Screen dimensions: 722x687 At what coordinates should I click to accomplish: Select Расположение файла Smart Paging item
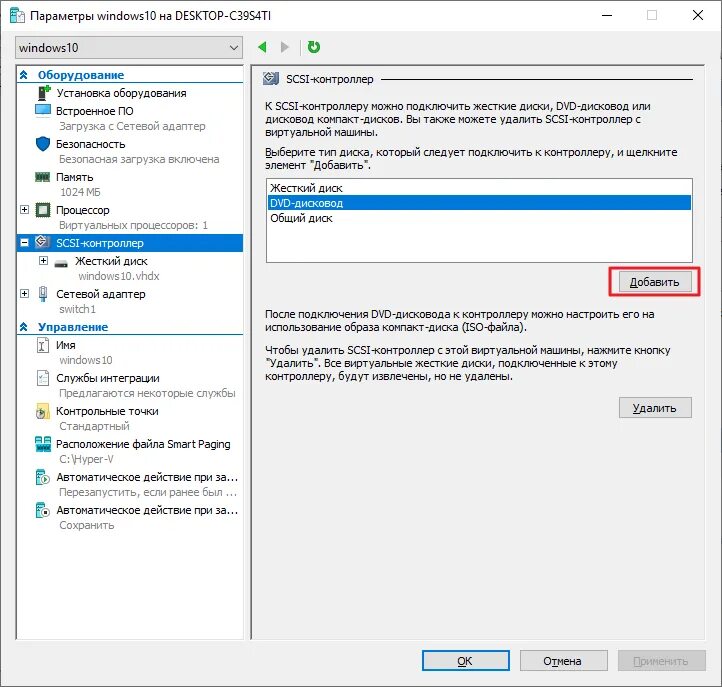pos(143,444)
